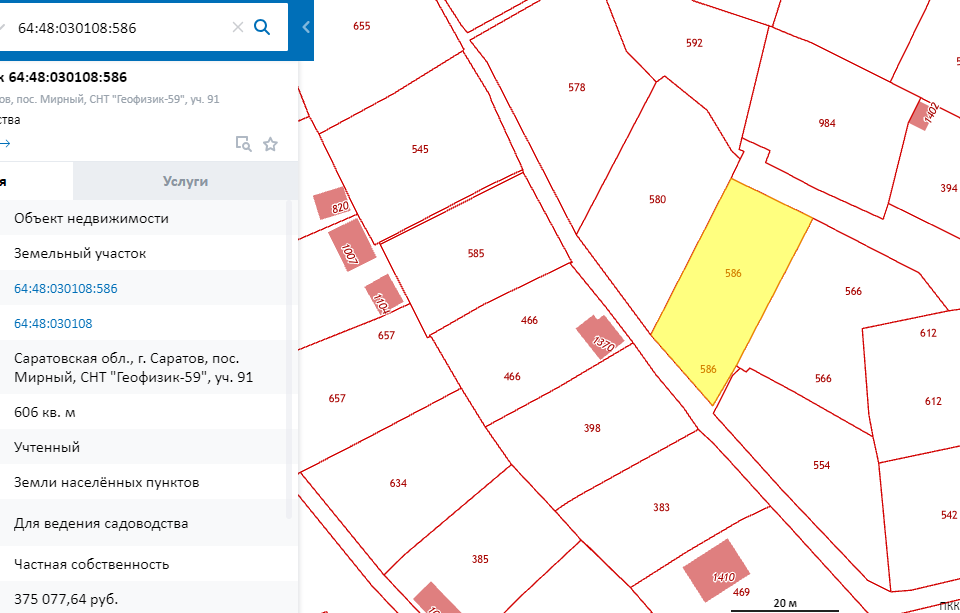Collapse the left info panel

pyautogui.click(x=306, y=27)
